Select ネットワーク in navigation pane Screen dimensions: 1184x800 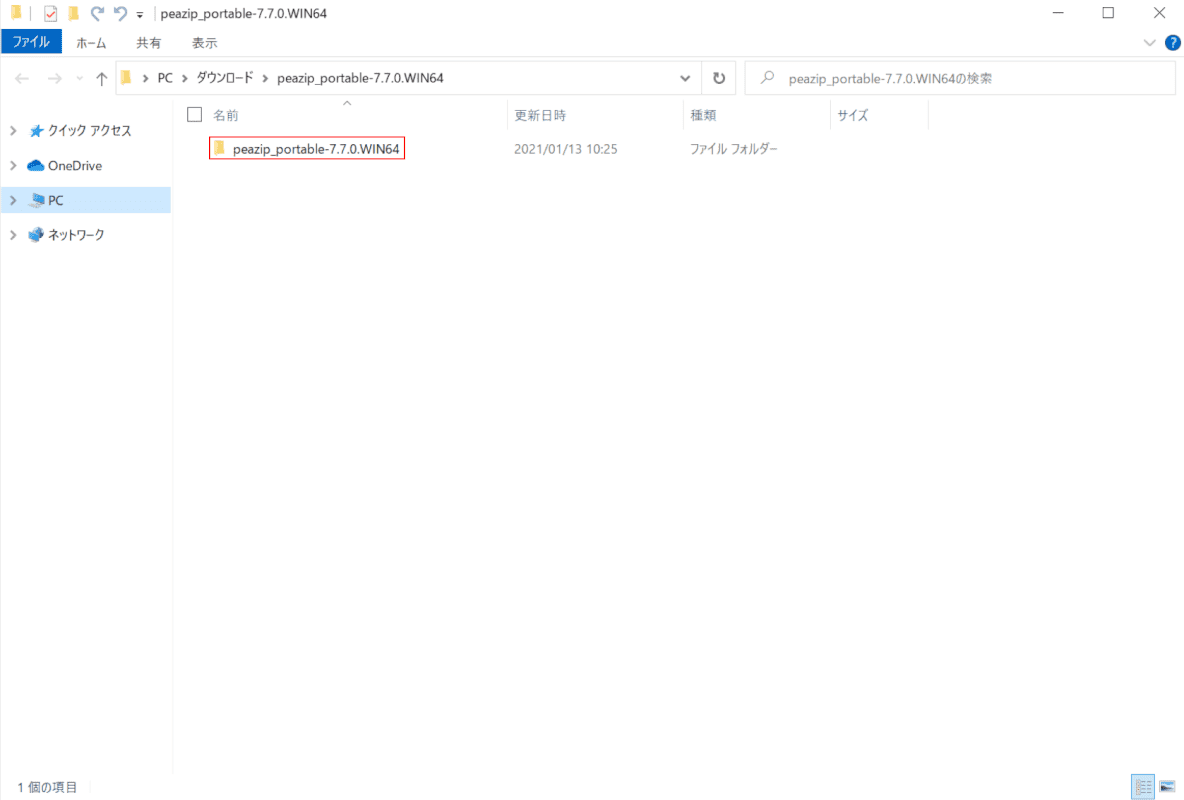pos(76,235)
